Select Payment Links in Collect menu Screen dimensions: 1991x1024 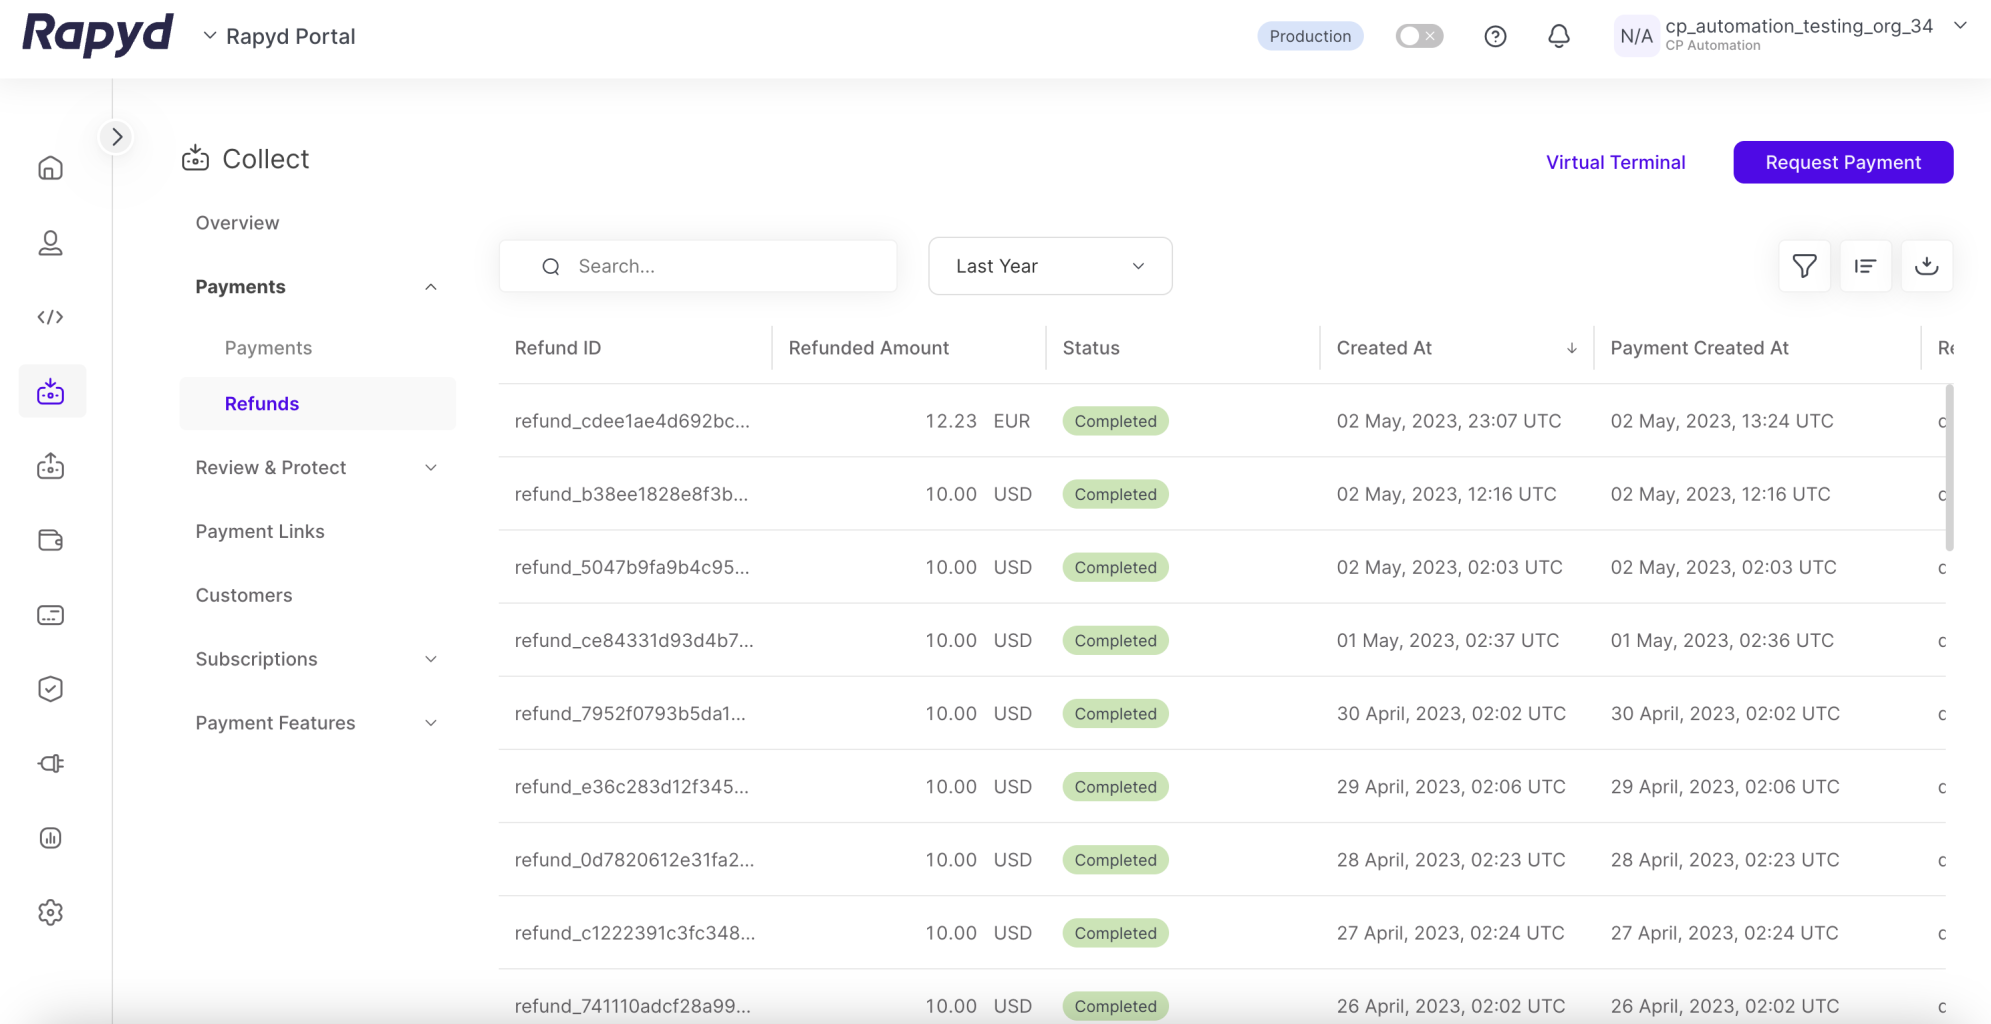coord(260,532)
